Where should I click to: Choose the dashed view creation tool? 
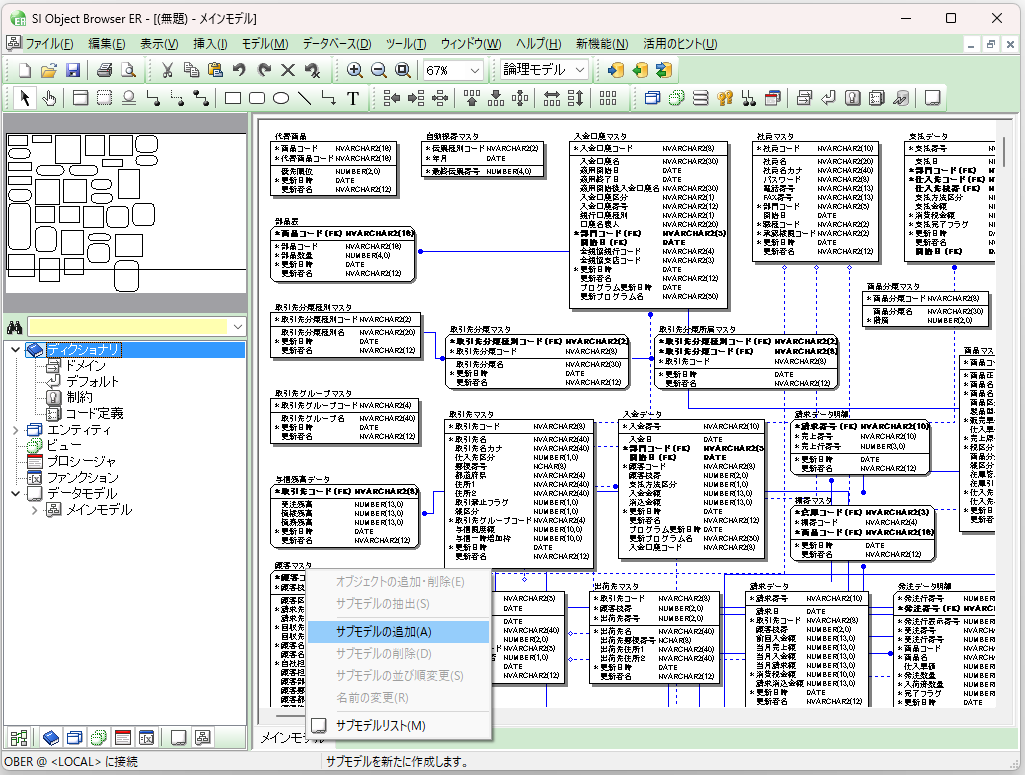105,98
